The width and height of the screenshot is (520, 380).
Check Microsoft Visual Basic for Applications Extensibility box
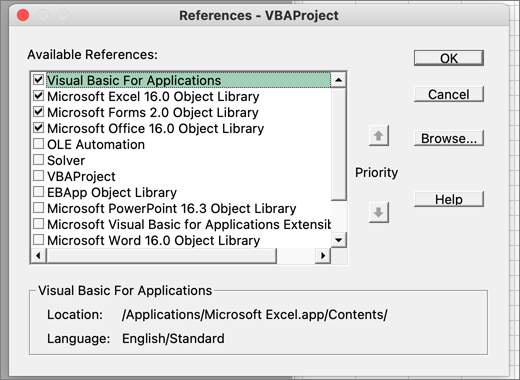[39, 224]
